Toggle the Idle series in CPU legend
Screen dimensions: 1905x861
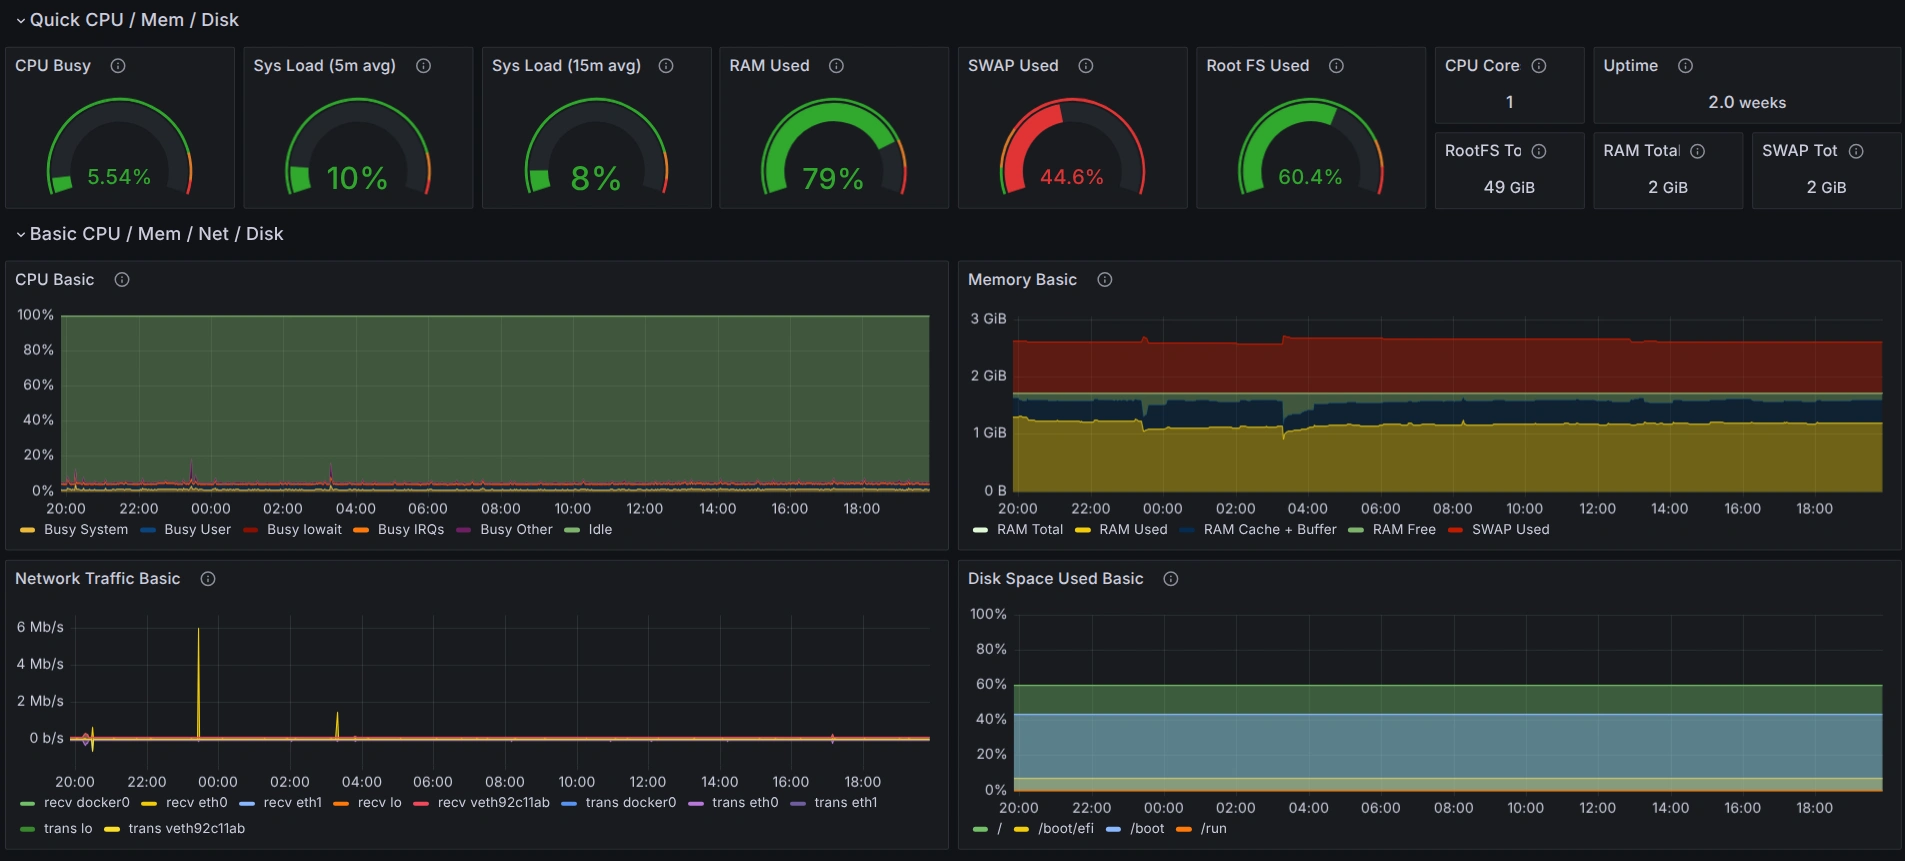[600, 530]
